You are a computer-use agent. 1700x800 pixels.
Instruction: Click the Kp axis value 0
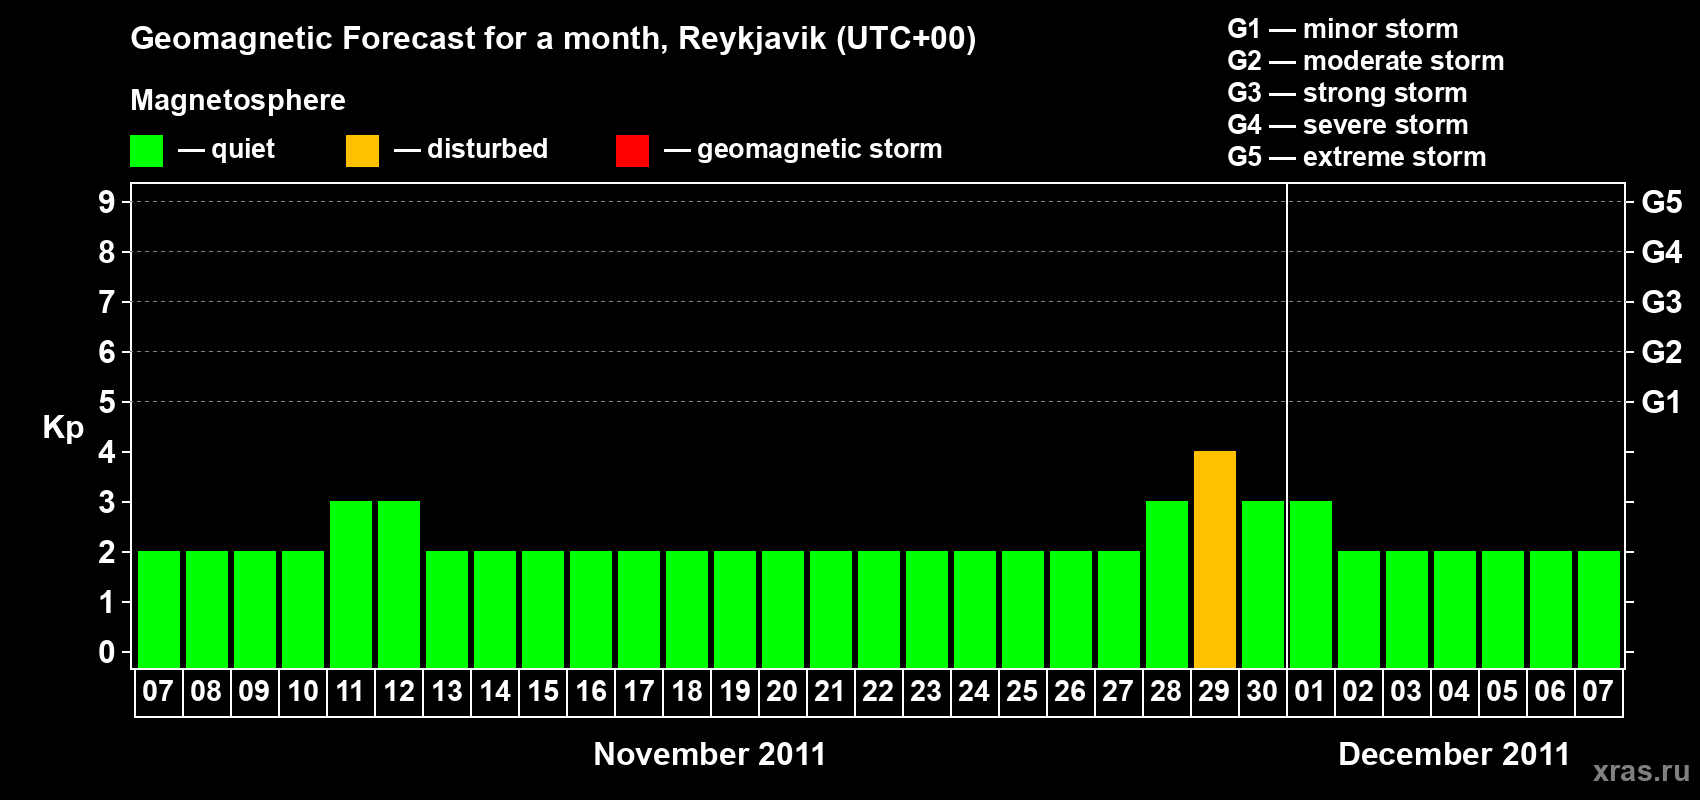coord(107,652)
